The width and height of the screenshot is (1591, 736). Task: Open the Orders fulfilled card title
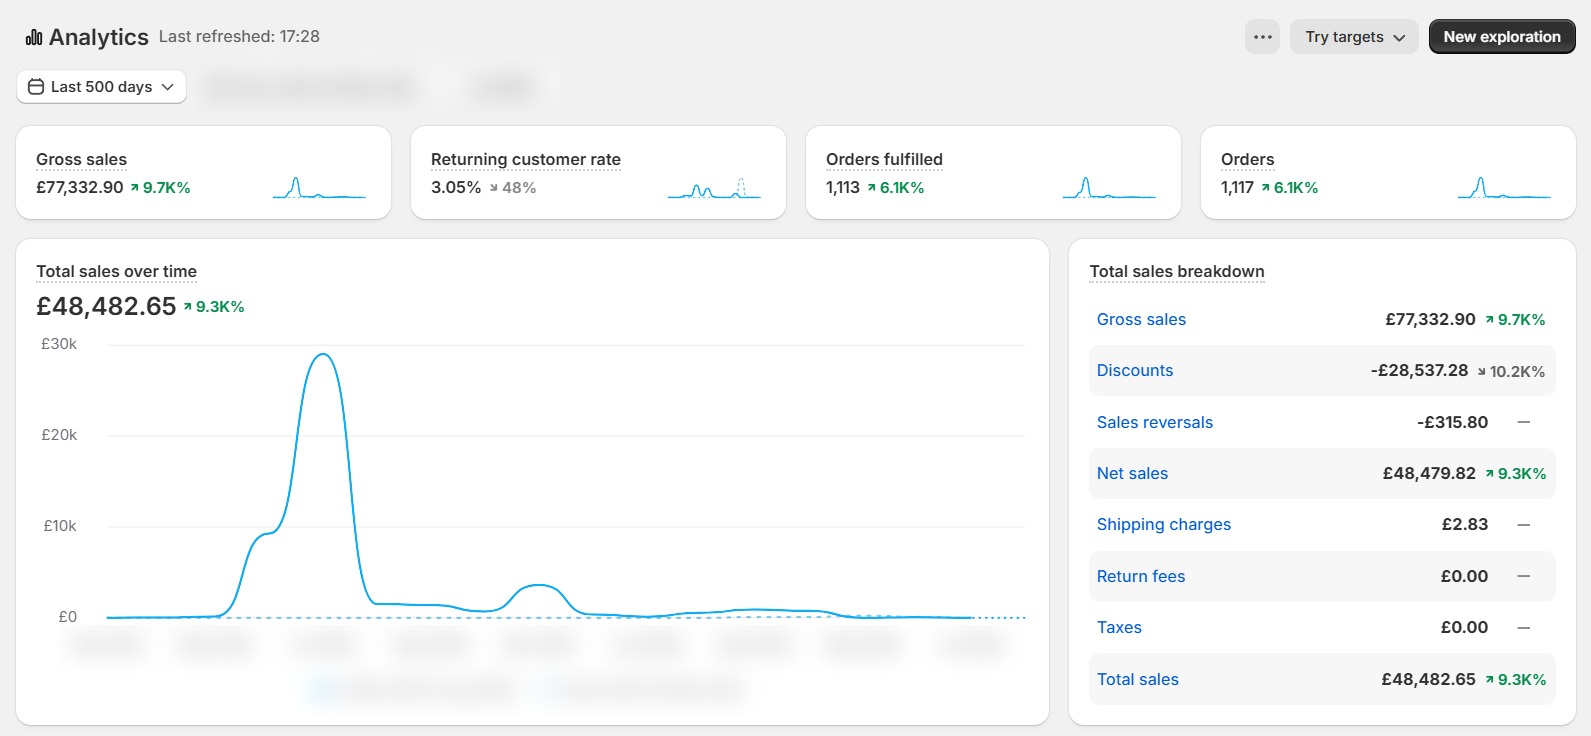884,159
